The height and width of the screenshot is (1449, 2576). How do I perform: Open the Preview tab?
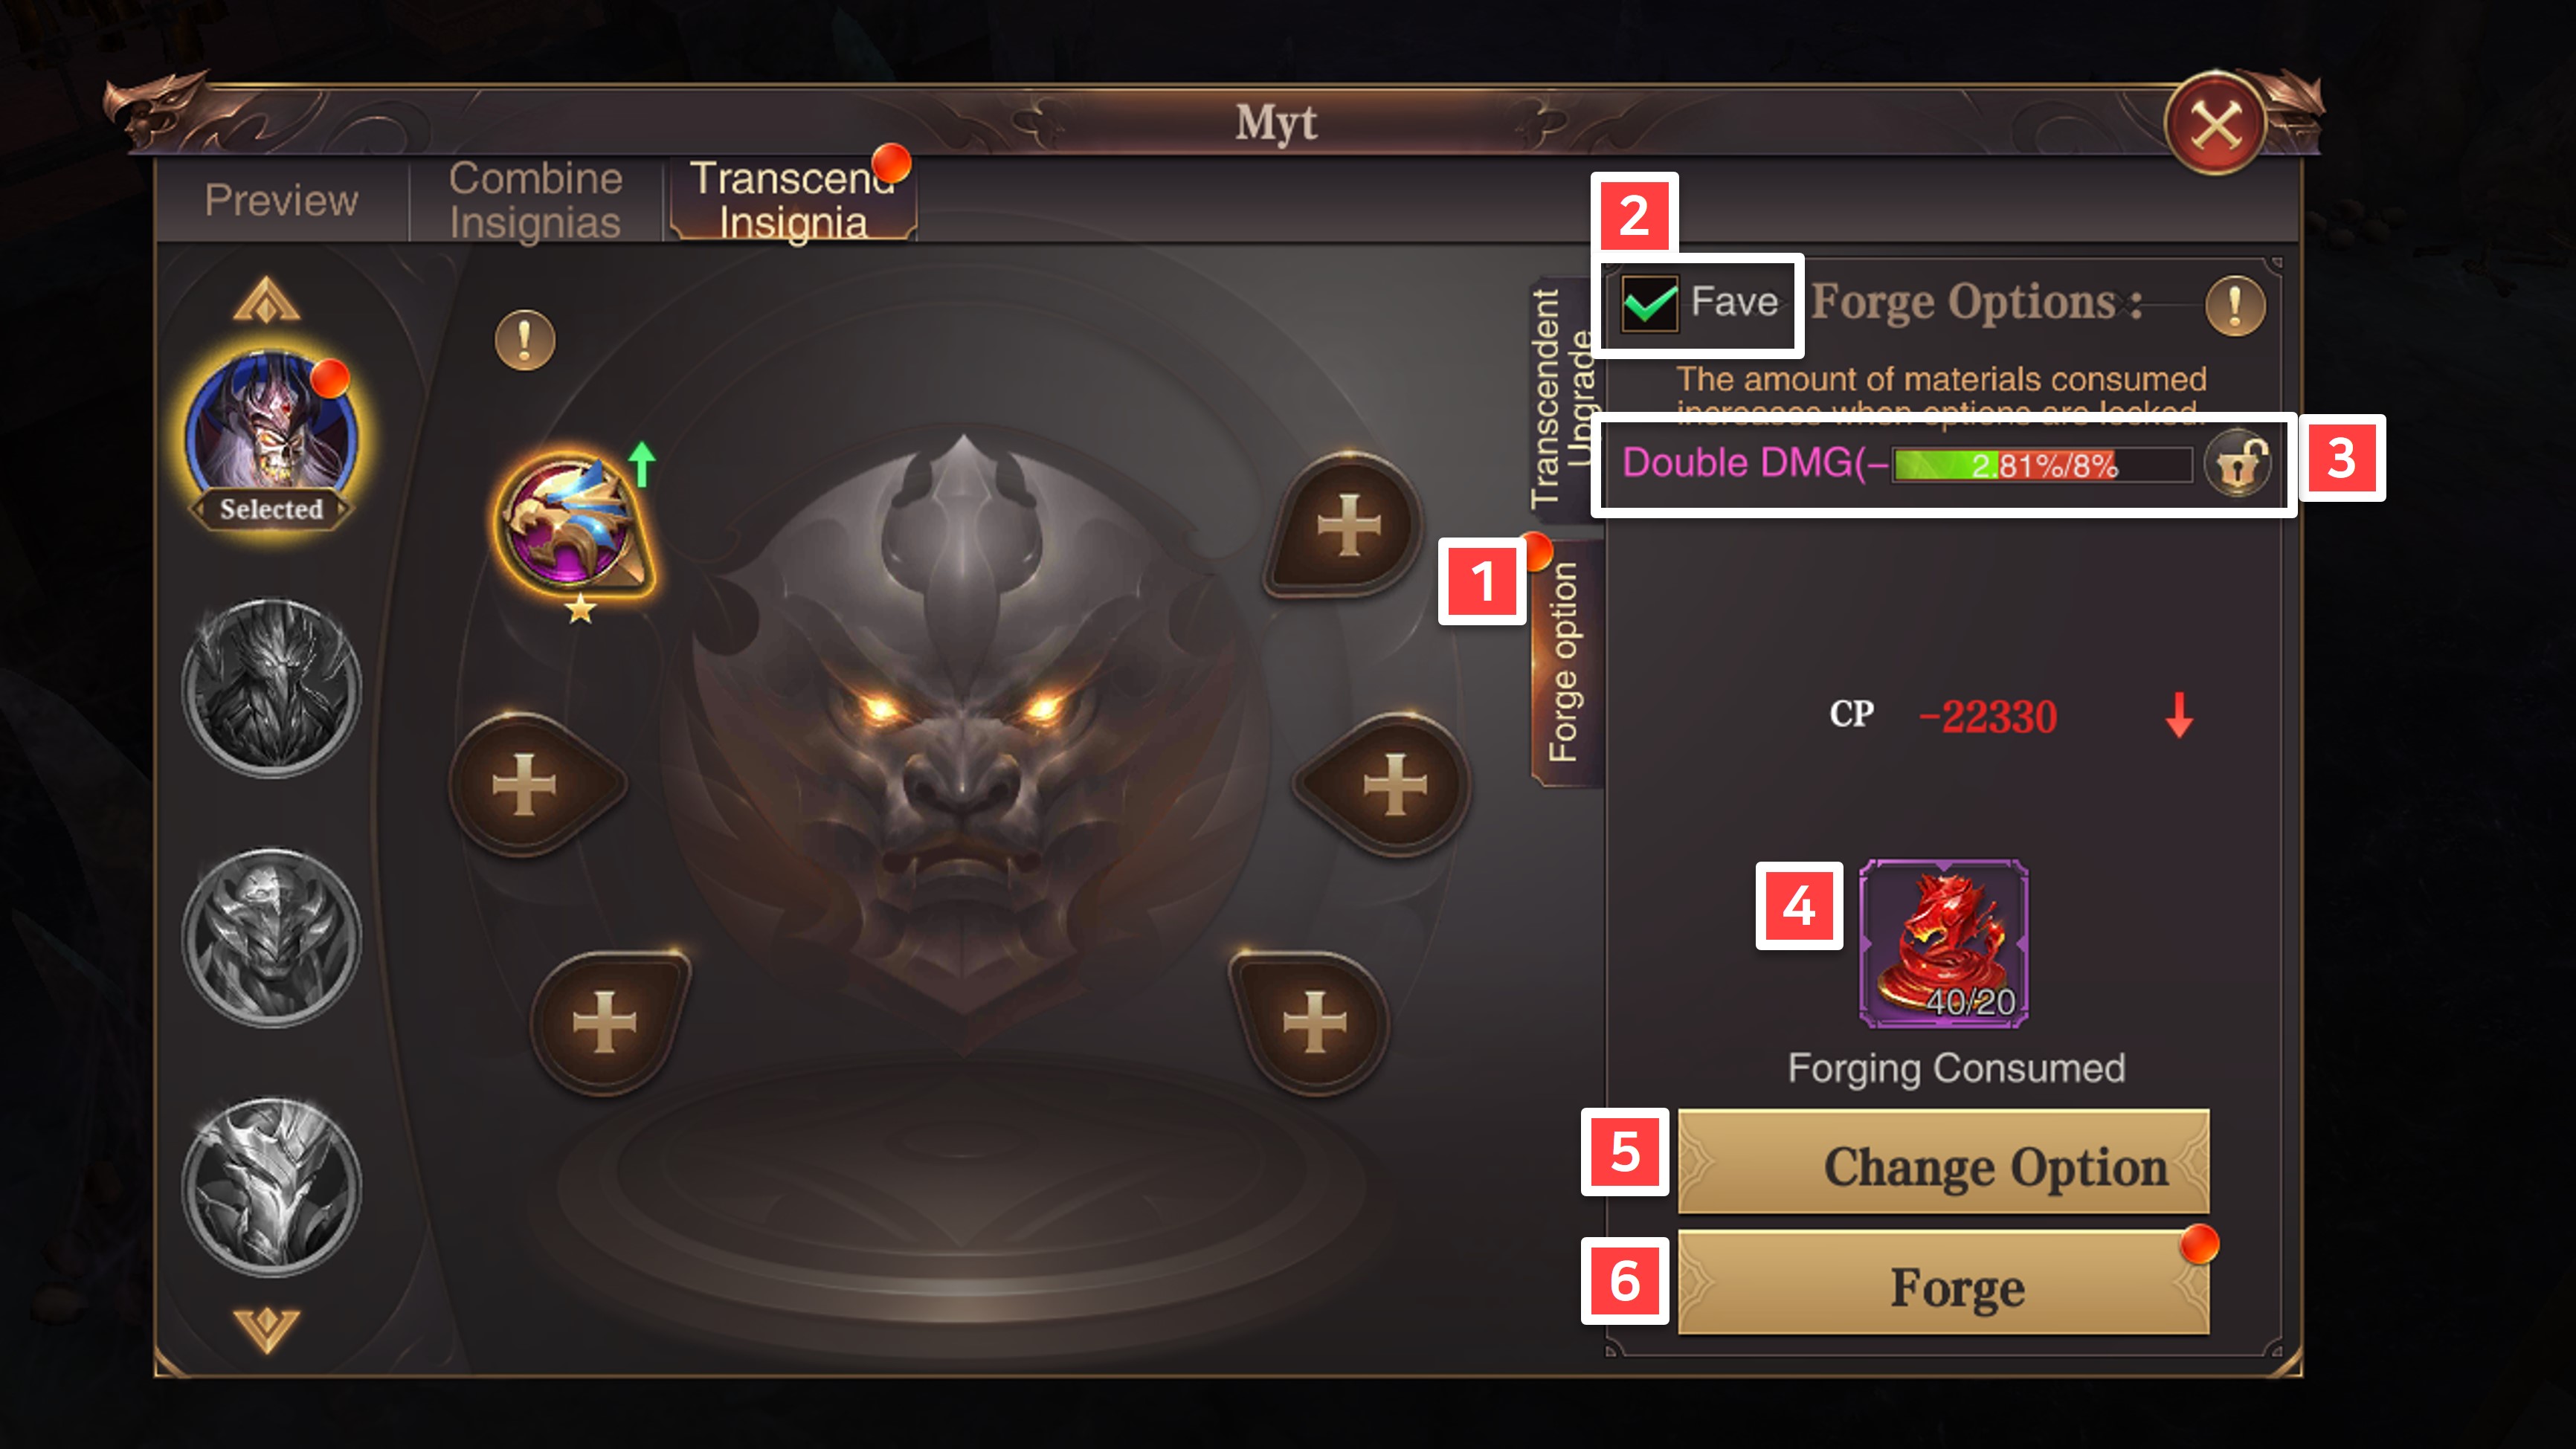click(x=281, y=200)
